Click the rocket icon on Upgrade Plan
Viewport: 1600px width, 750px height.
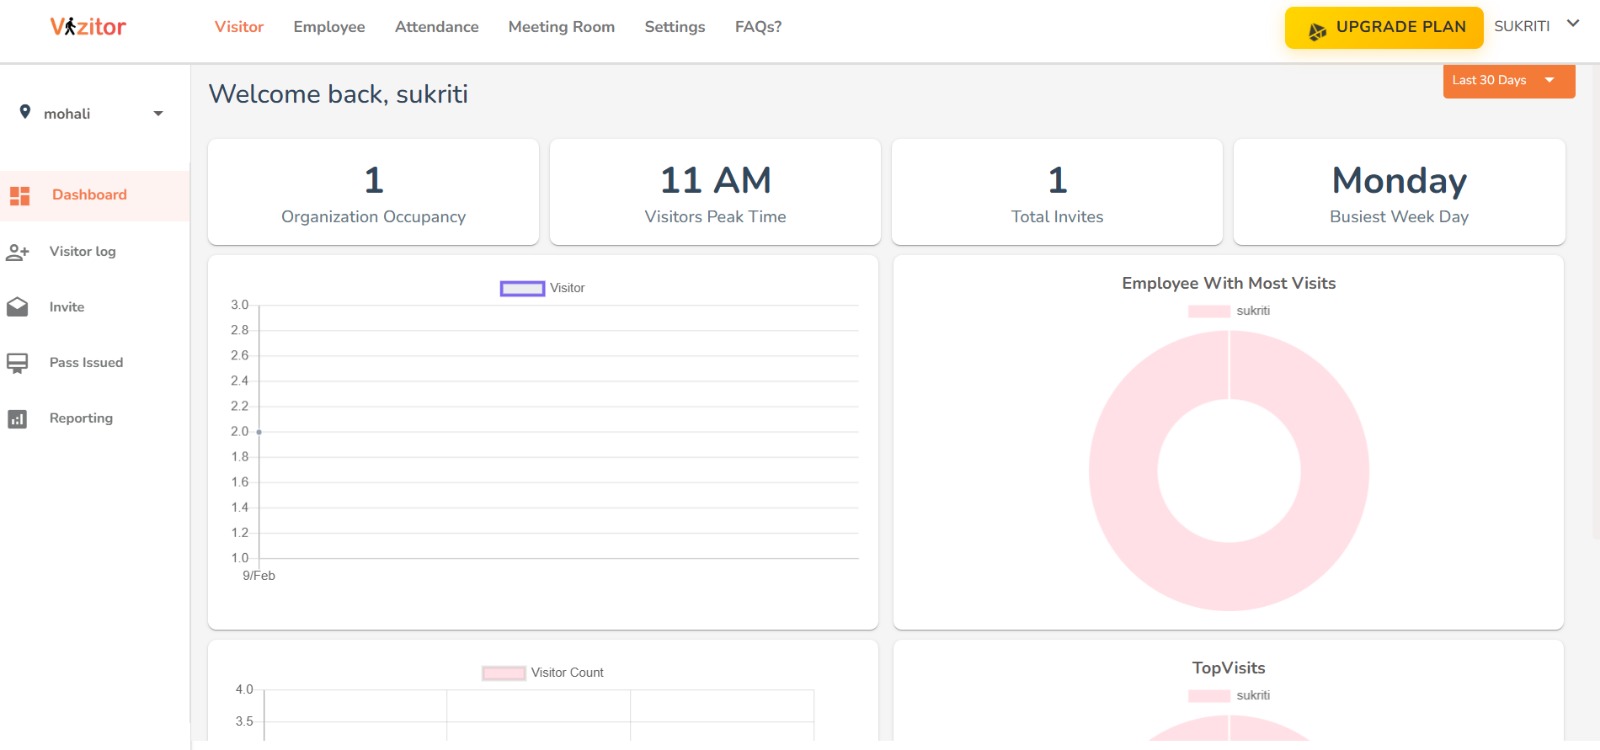(1317, 31)
